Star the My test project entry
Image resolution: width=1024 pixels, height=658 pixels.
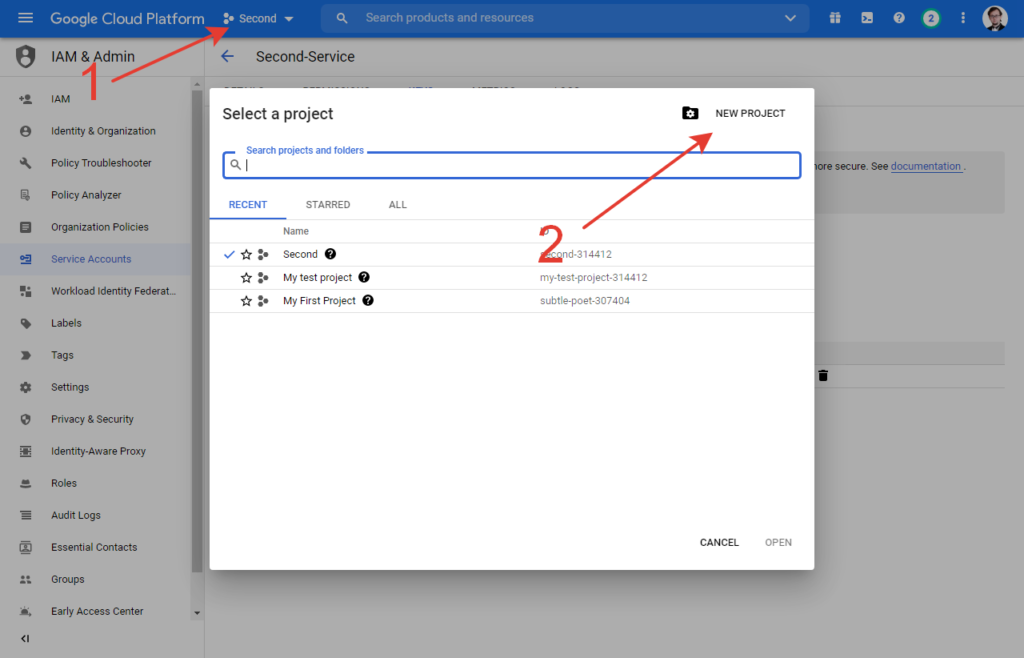coord(246,278)
